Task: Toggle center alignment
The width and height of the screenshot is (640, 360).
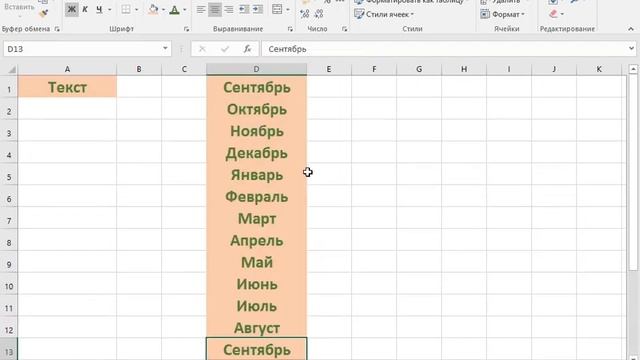Action: pos(215,9)
